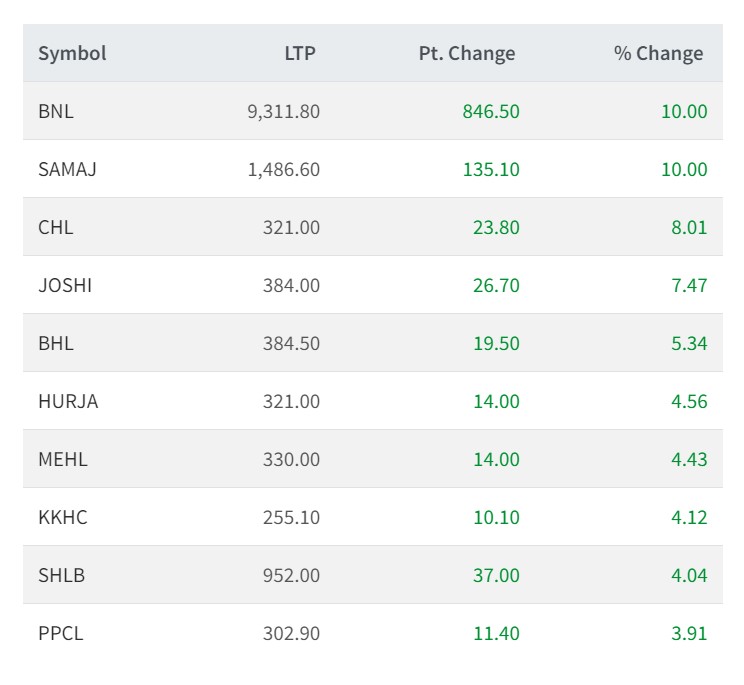Screen dimensions: 744x685
Task: Sort by the LTP column header
Action: point(300,54)
